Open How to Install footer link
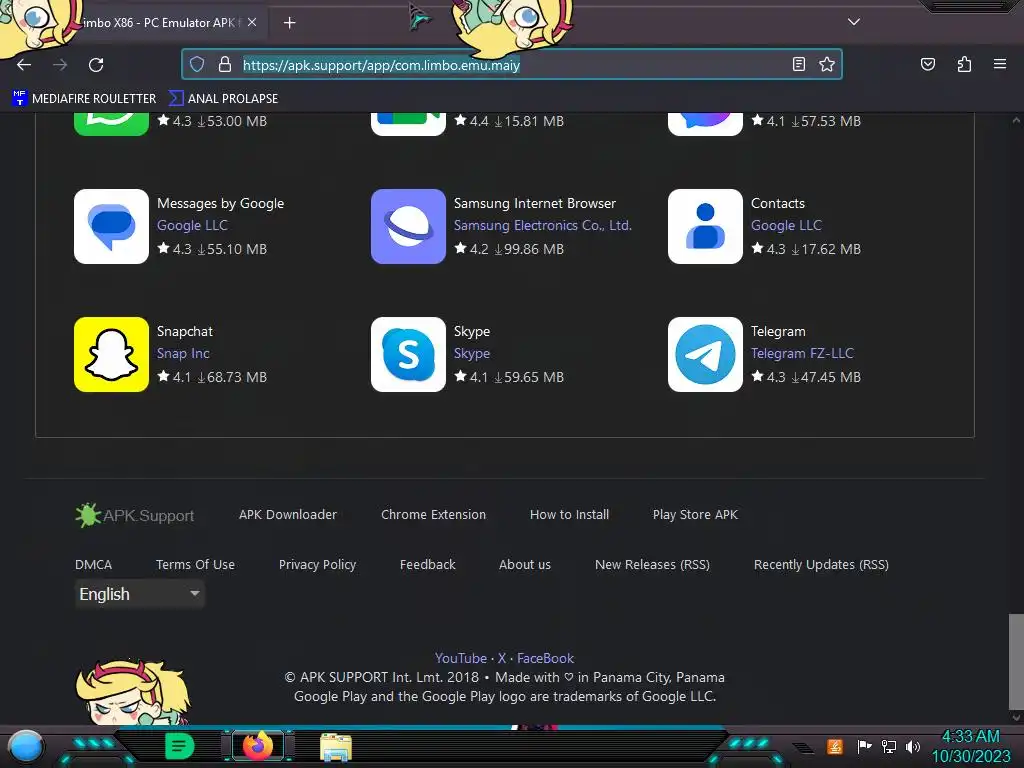This screenshot has width=1024, height=768. point(569,515)
